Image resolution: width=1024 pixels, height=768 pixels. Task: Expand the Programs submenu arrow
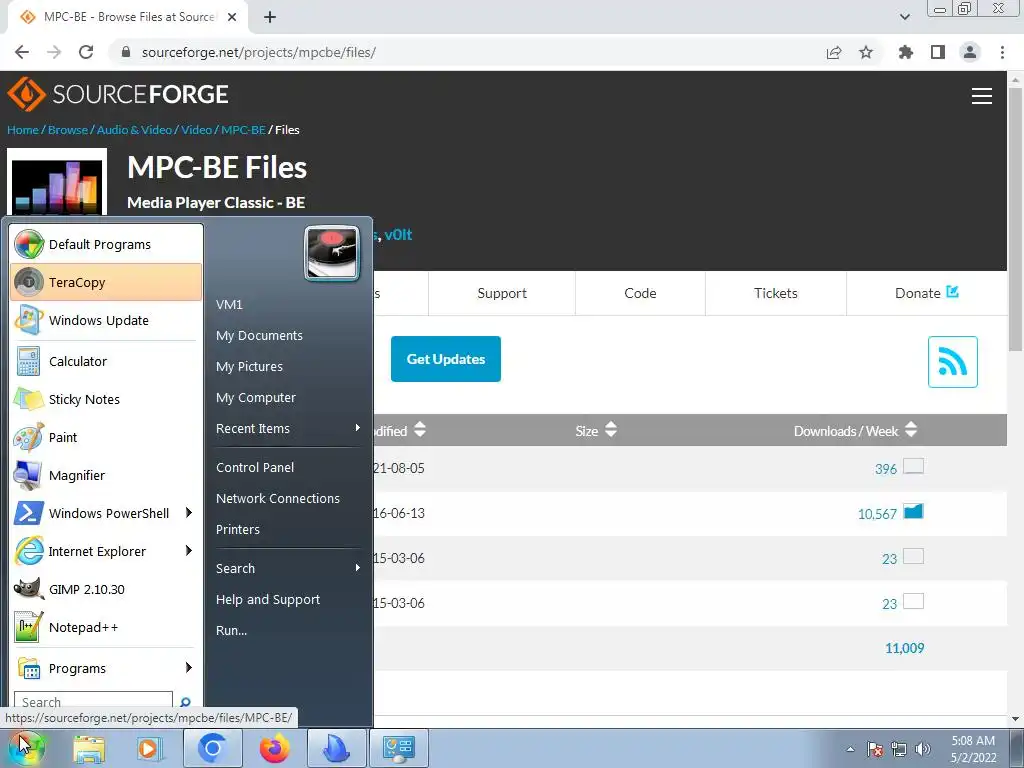point(189,667)
